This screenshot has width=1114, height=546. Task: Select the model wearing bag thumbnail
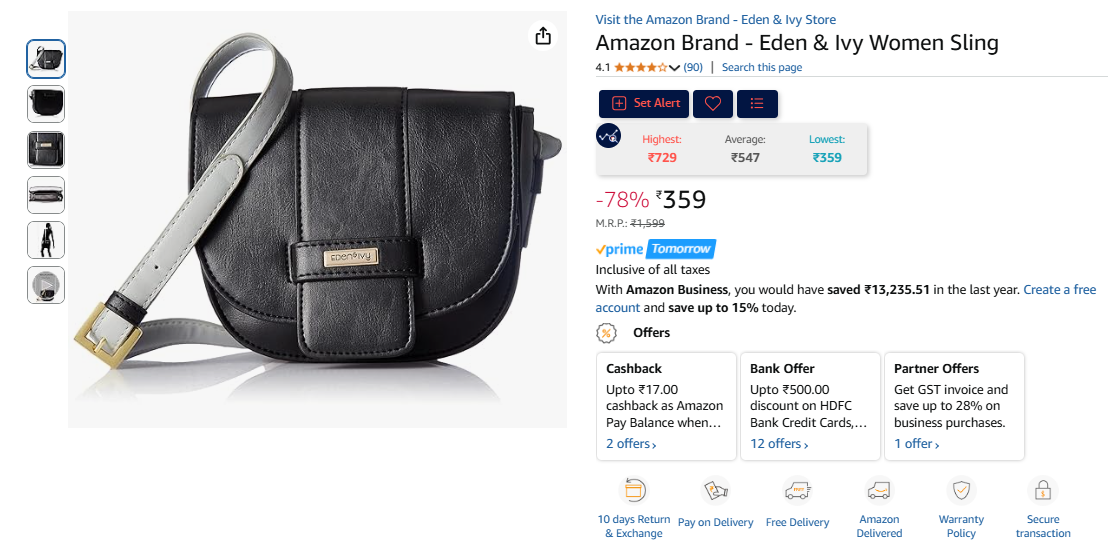click(46, 240)
